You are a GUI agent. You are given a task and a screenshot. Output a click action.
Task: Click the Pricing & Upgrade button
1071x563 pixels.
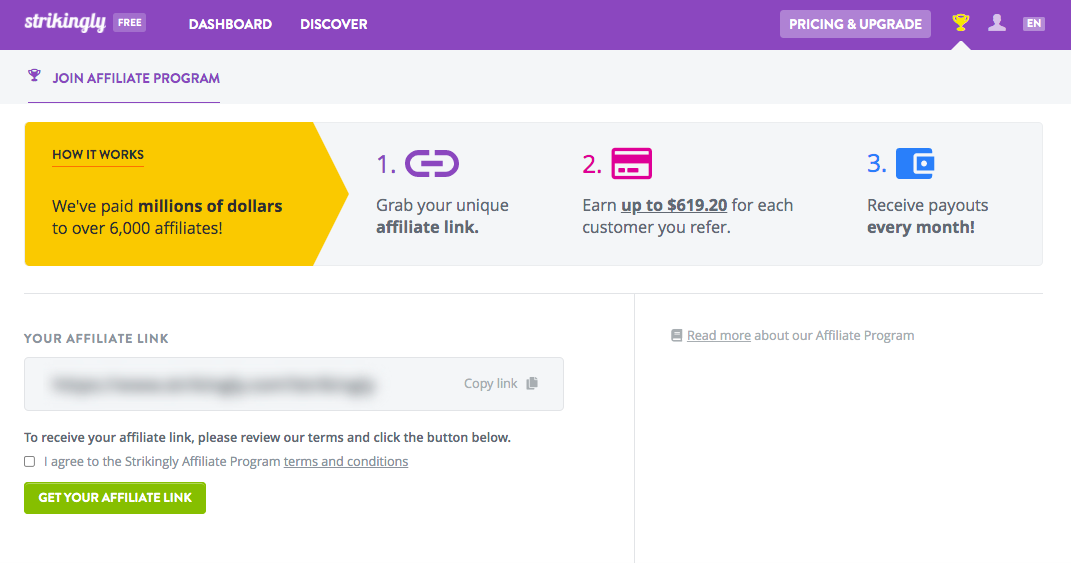855,24
